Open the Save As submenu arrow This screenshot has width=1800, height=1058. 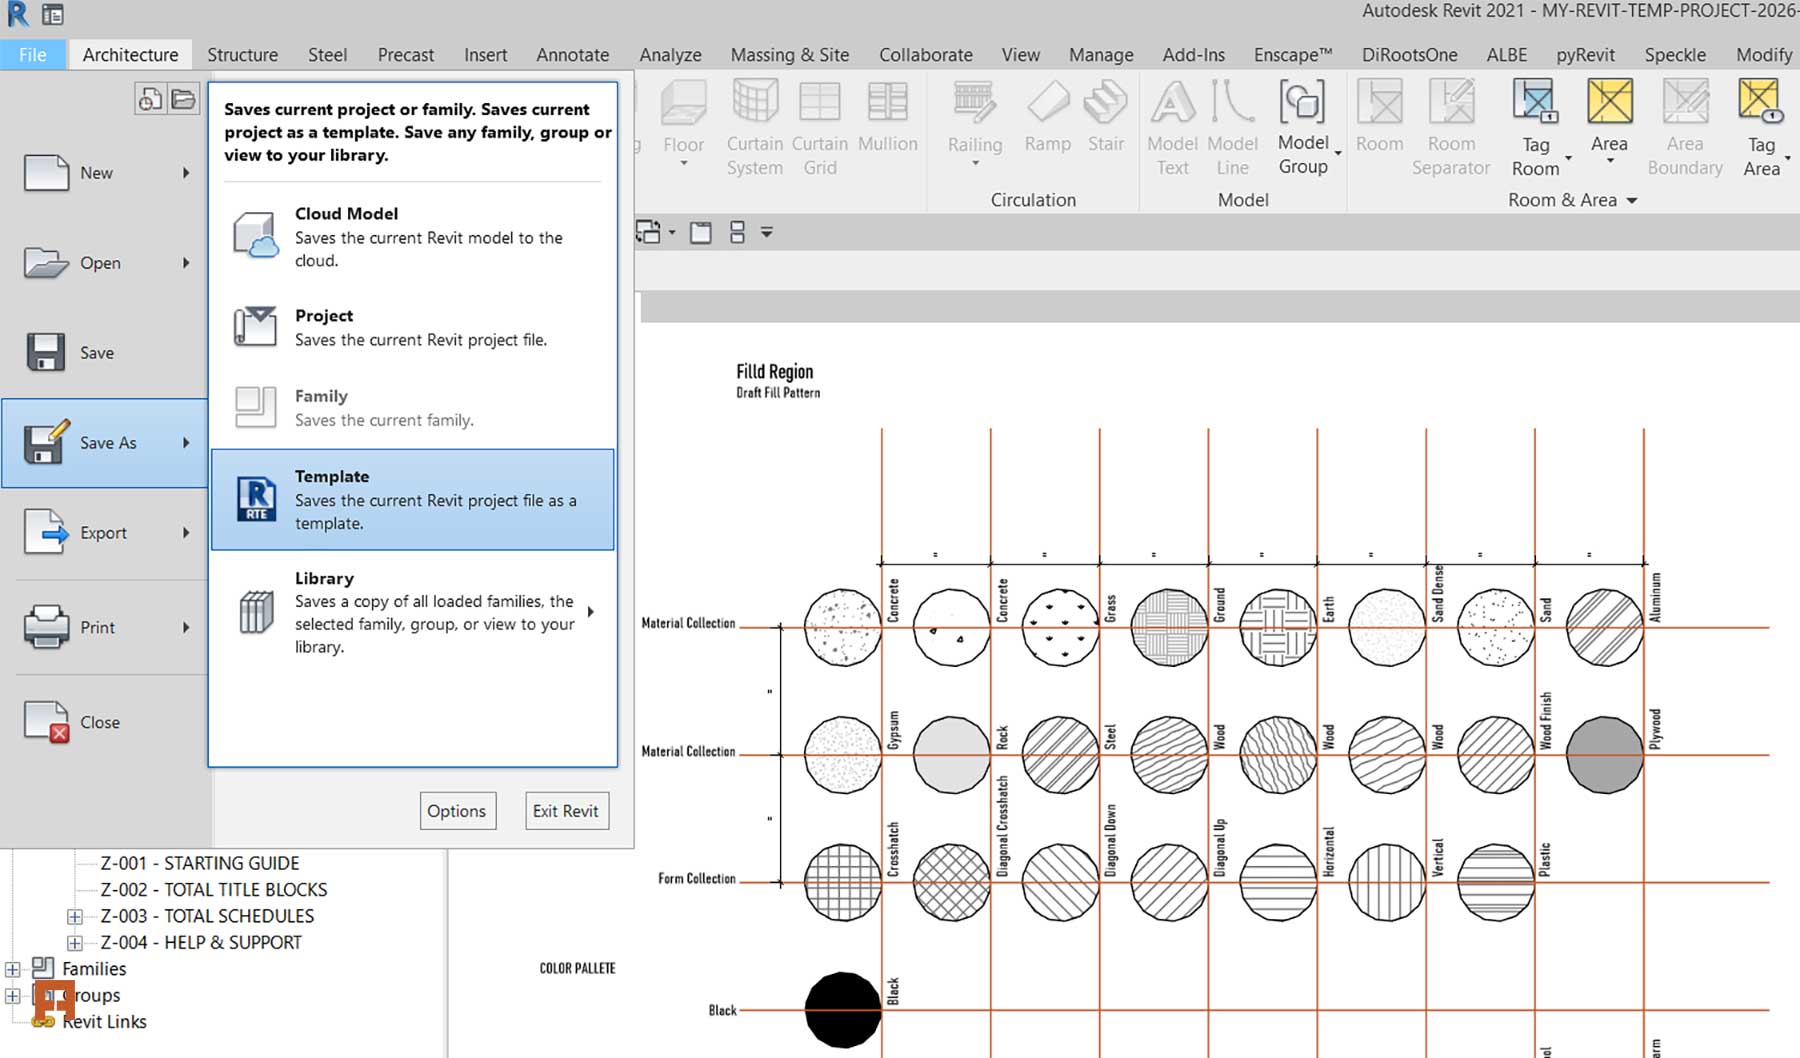pyautogui.click(x=186, y=442)
